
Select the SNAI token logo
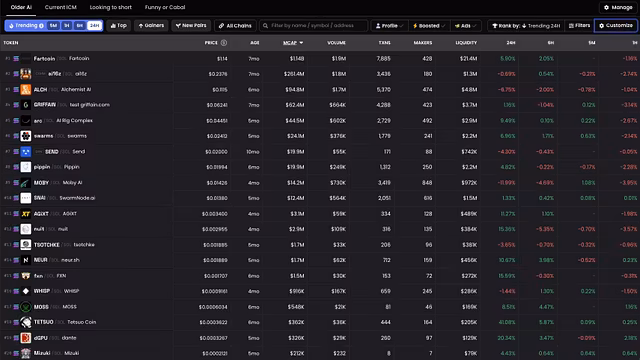(x=26, y=198)
